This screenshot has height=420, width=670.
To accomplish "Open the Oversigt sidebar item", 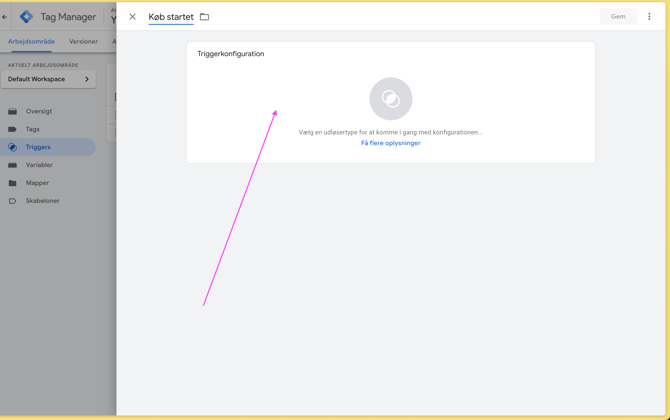I will click(39, 111).
